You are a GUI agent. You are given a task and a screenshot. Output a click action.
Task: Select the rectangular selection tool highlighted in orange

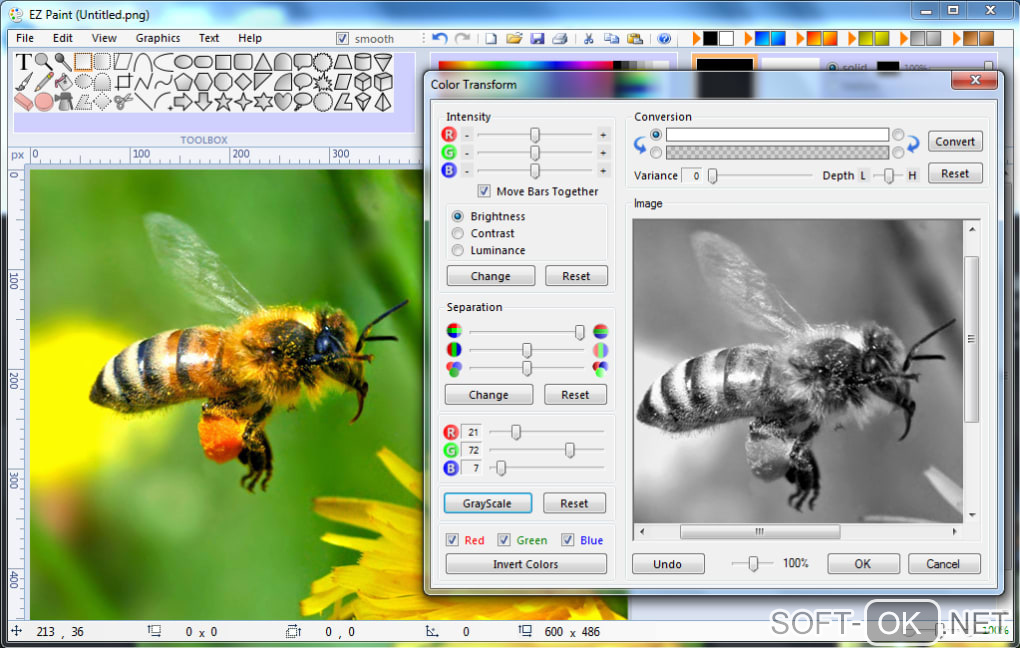point(83,62)
